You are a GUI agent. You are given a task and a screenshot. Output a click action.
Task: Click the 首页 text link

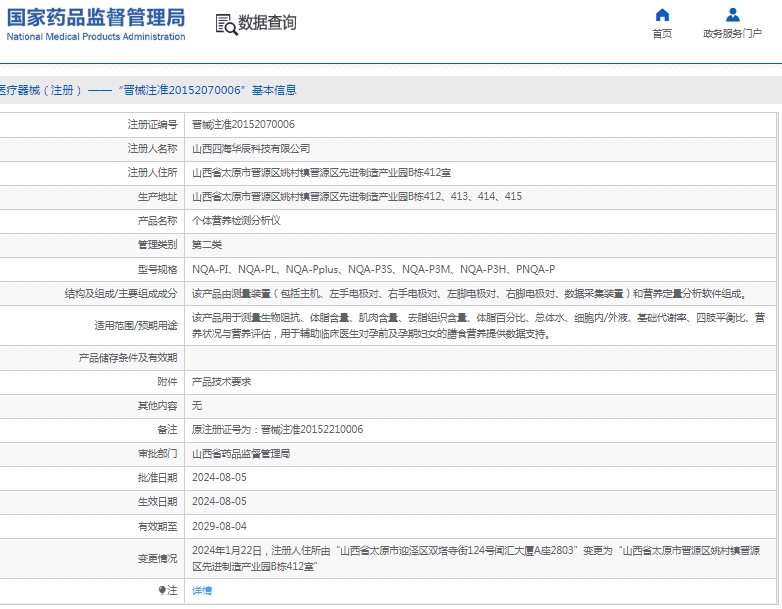(662, 33)
